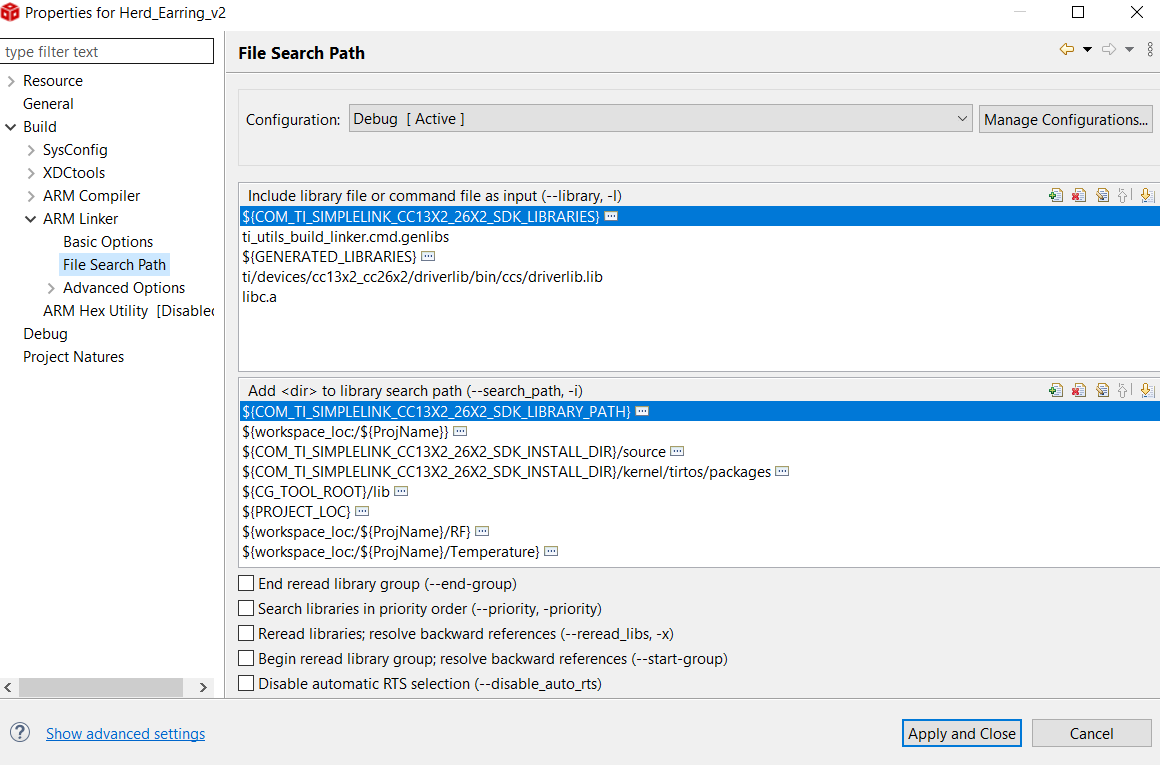Click Add icon in library file list toolbar
Screen dimensions: 1160x765
(x=1056, y=196)
